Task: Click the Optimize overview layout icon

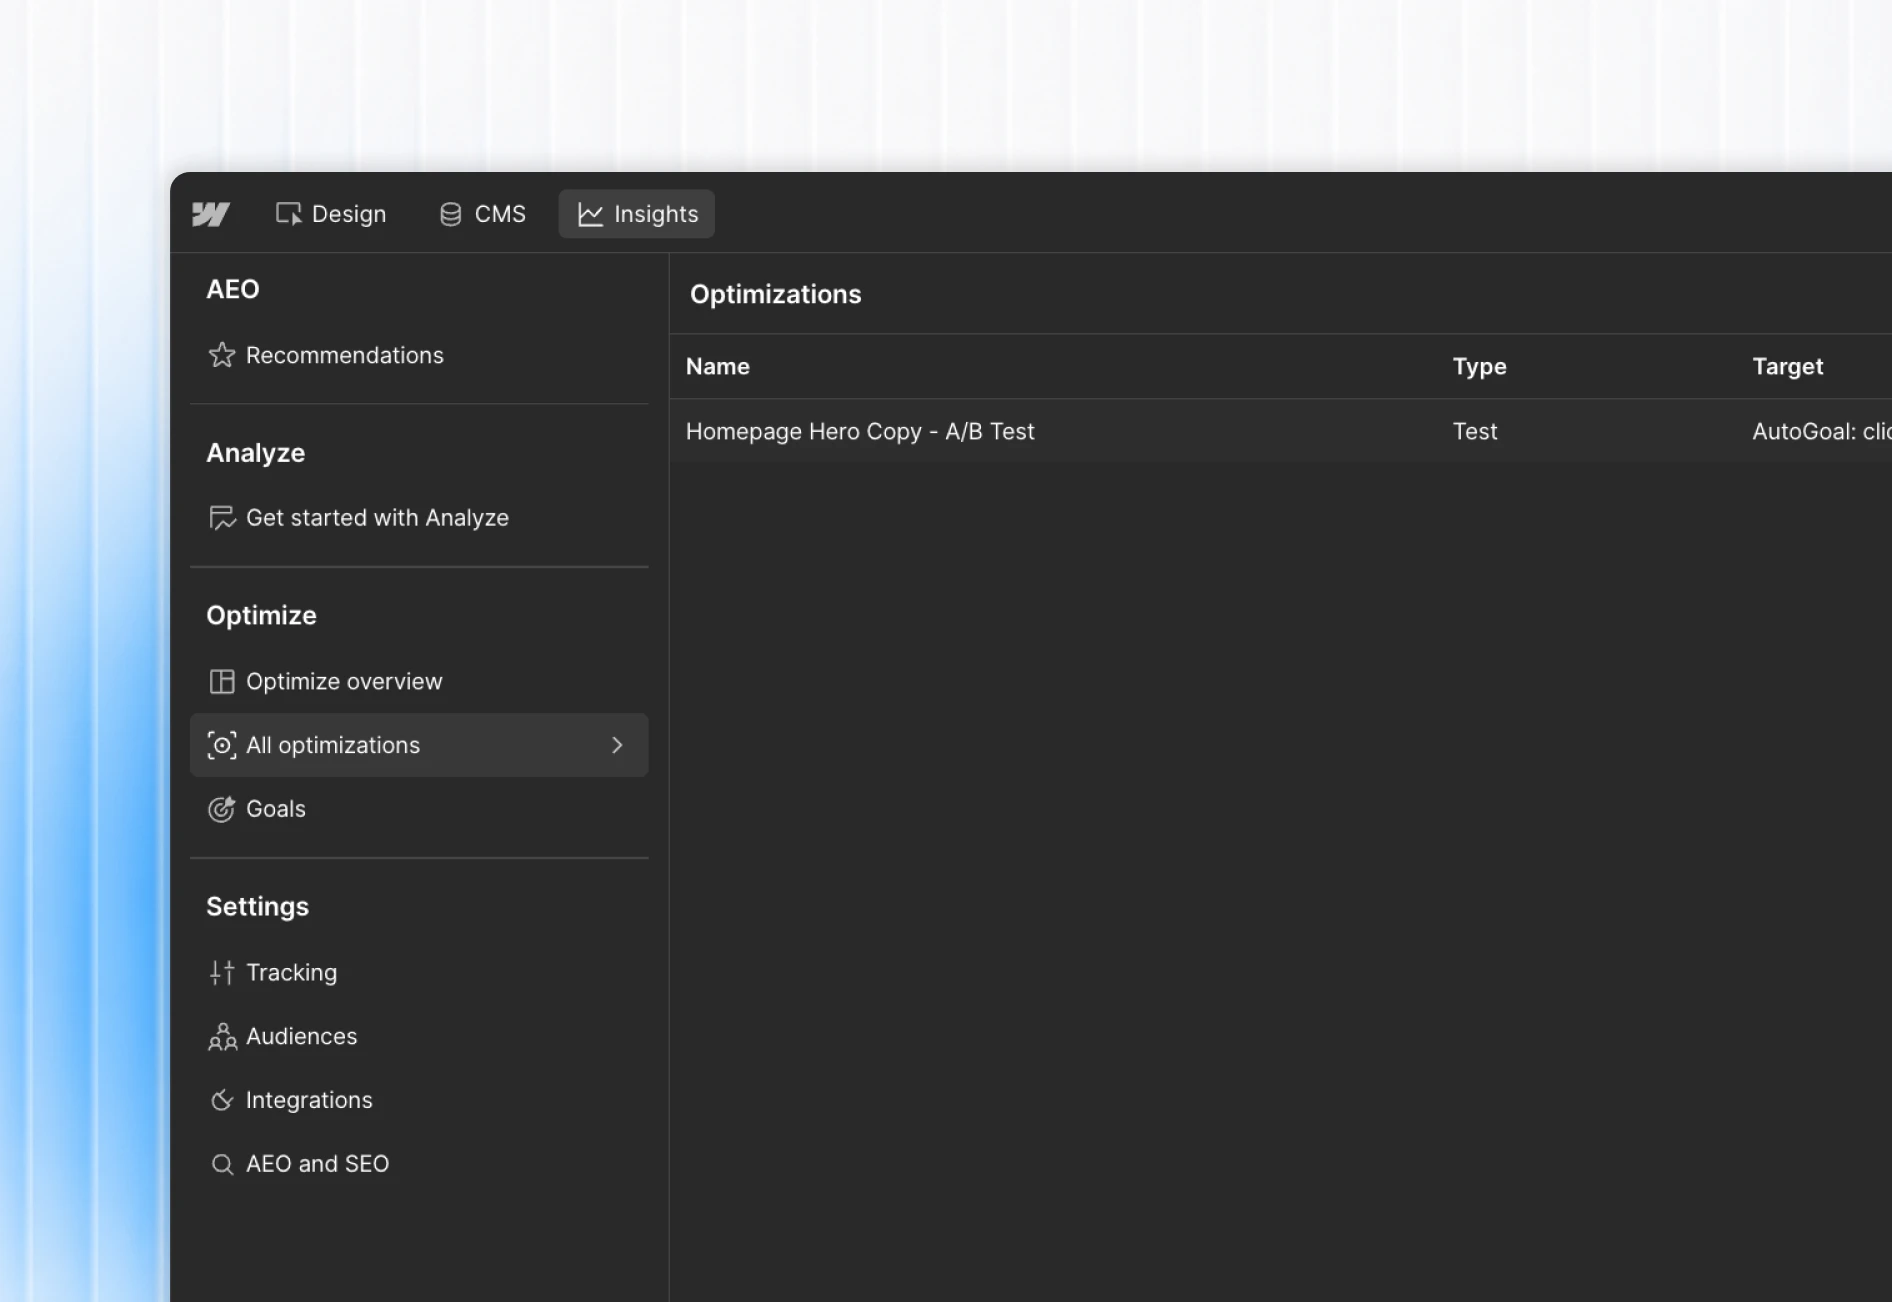Action: click(222, 681)
